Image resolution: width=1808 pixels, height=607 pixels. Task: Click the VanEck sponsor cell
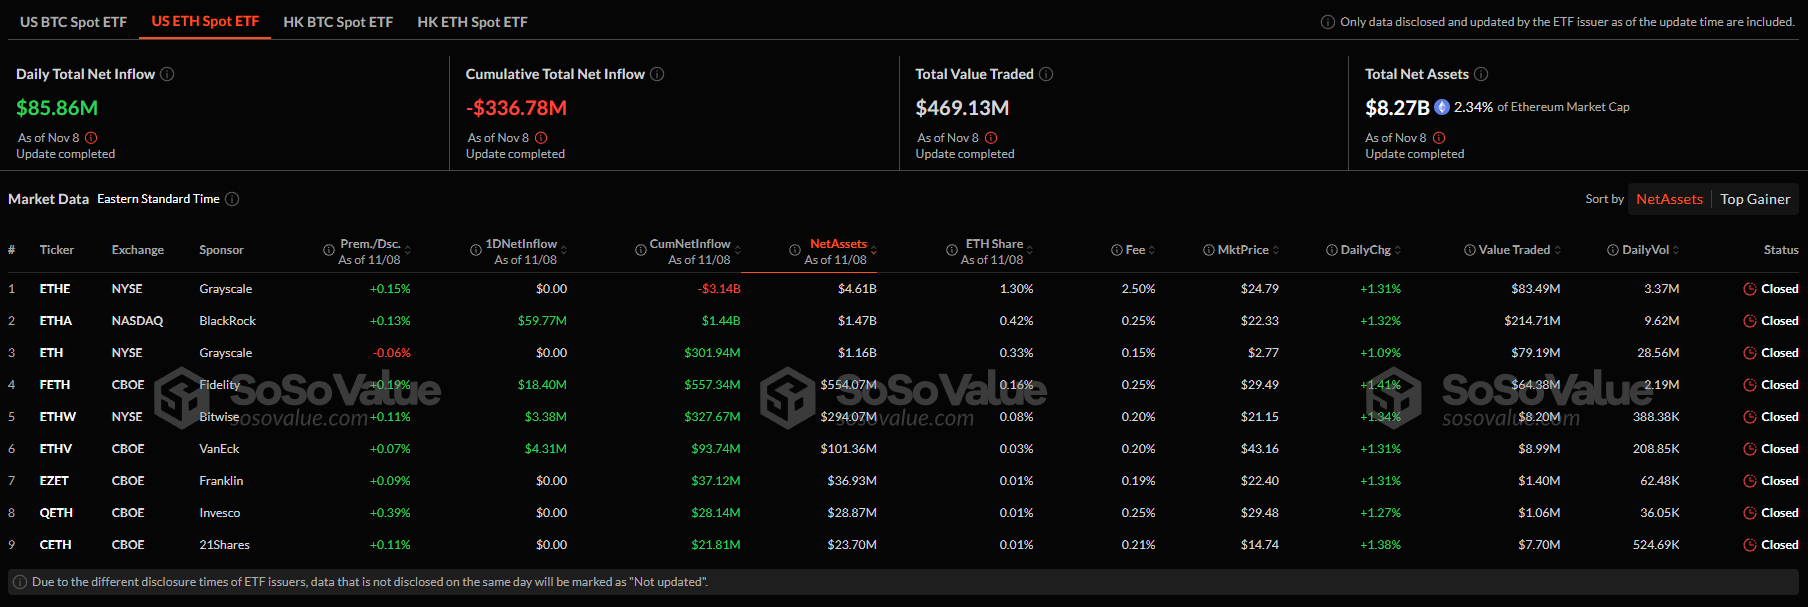tap(219, 449)
